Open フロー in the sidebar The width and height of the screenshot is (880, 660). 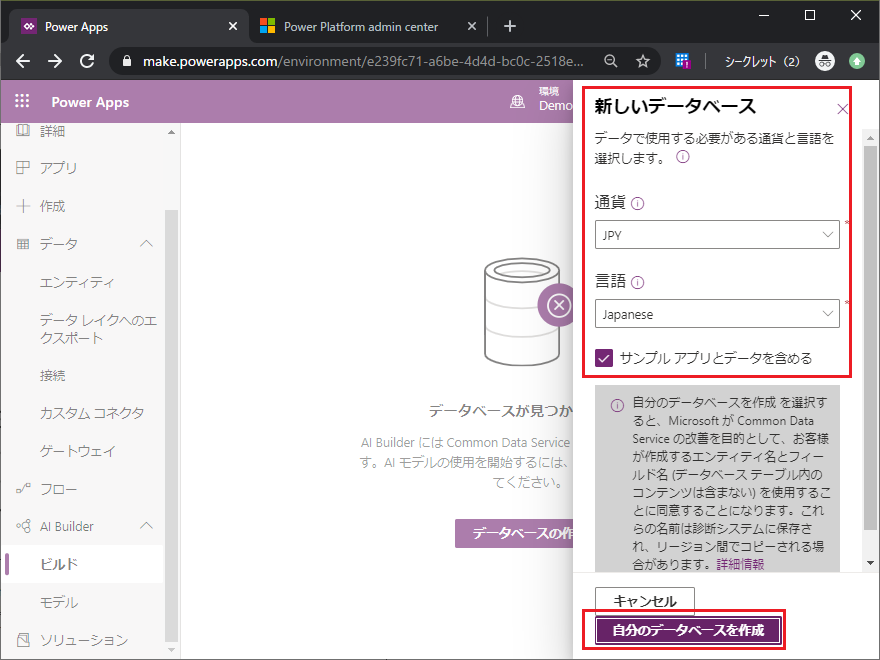(58, 489)
